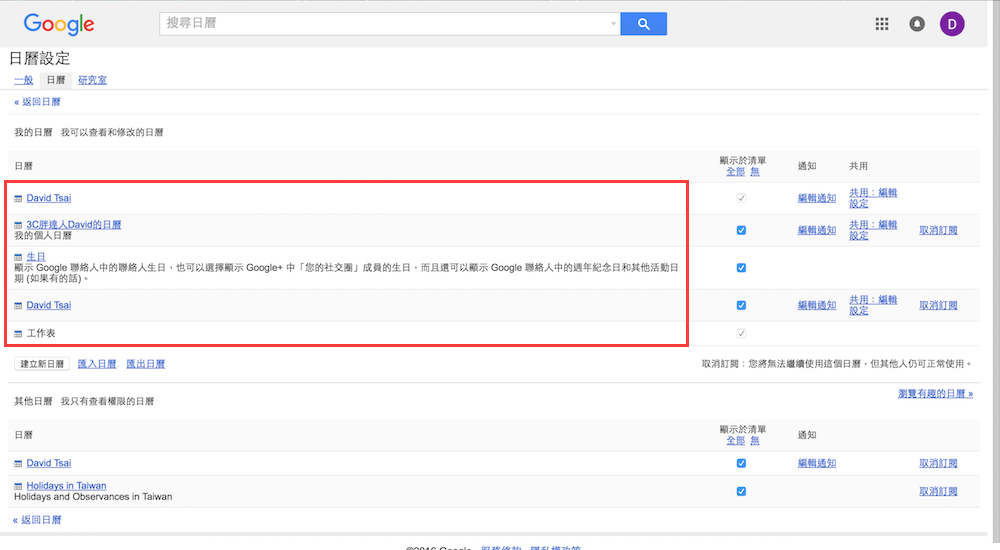Open the Google apps grid

pyautogui.click(x=882, y=24)
